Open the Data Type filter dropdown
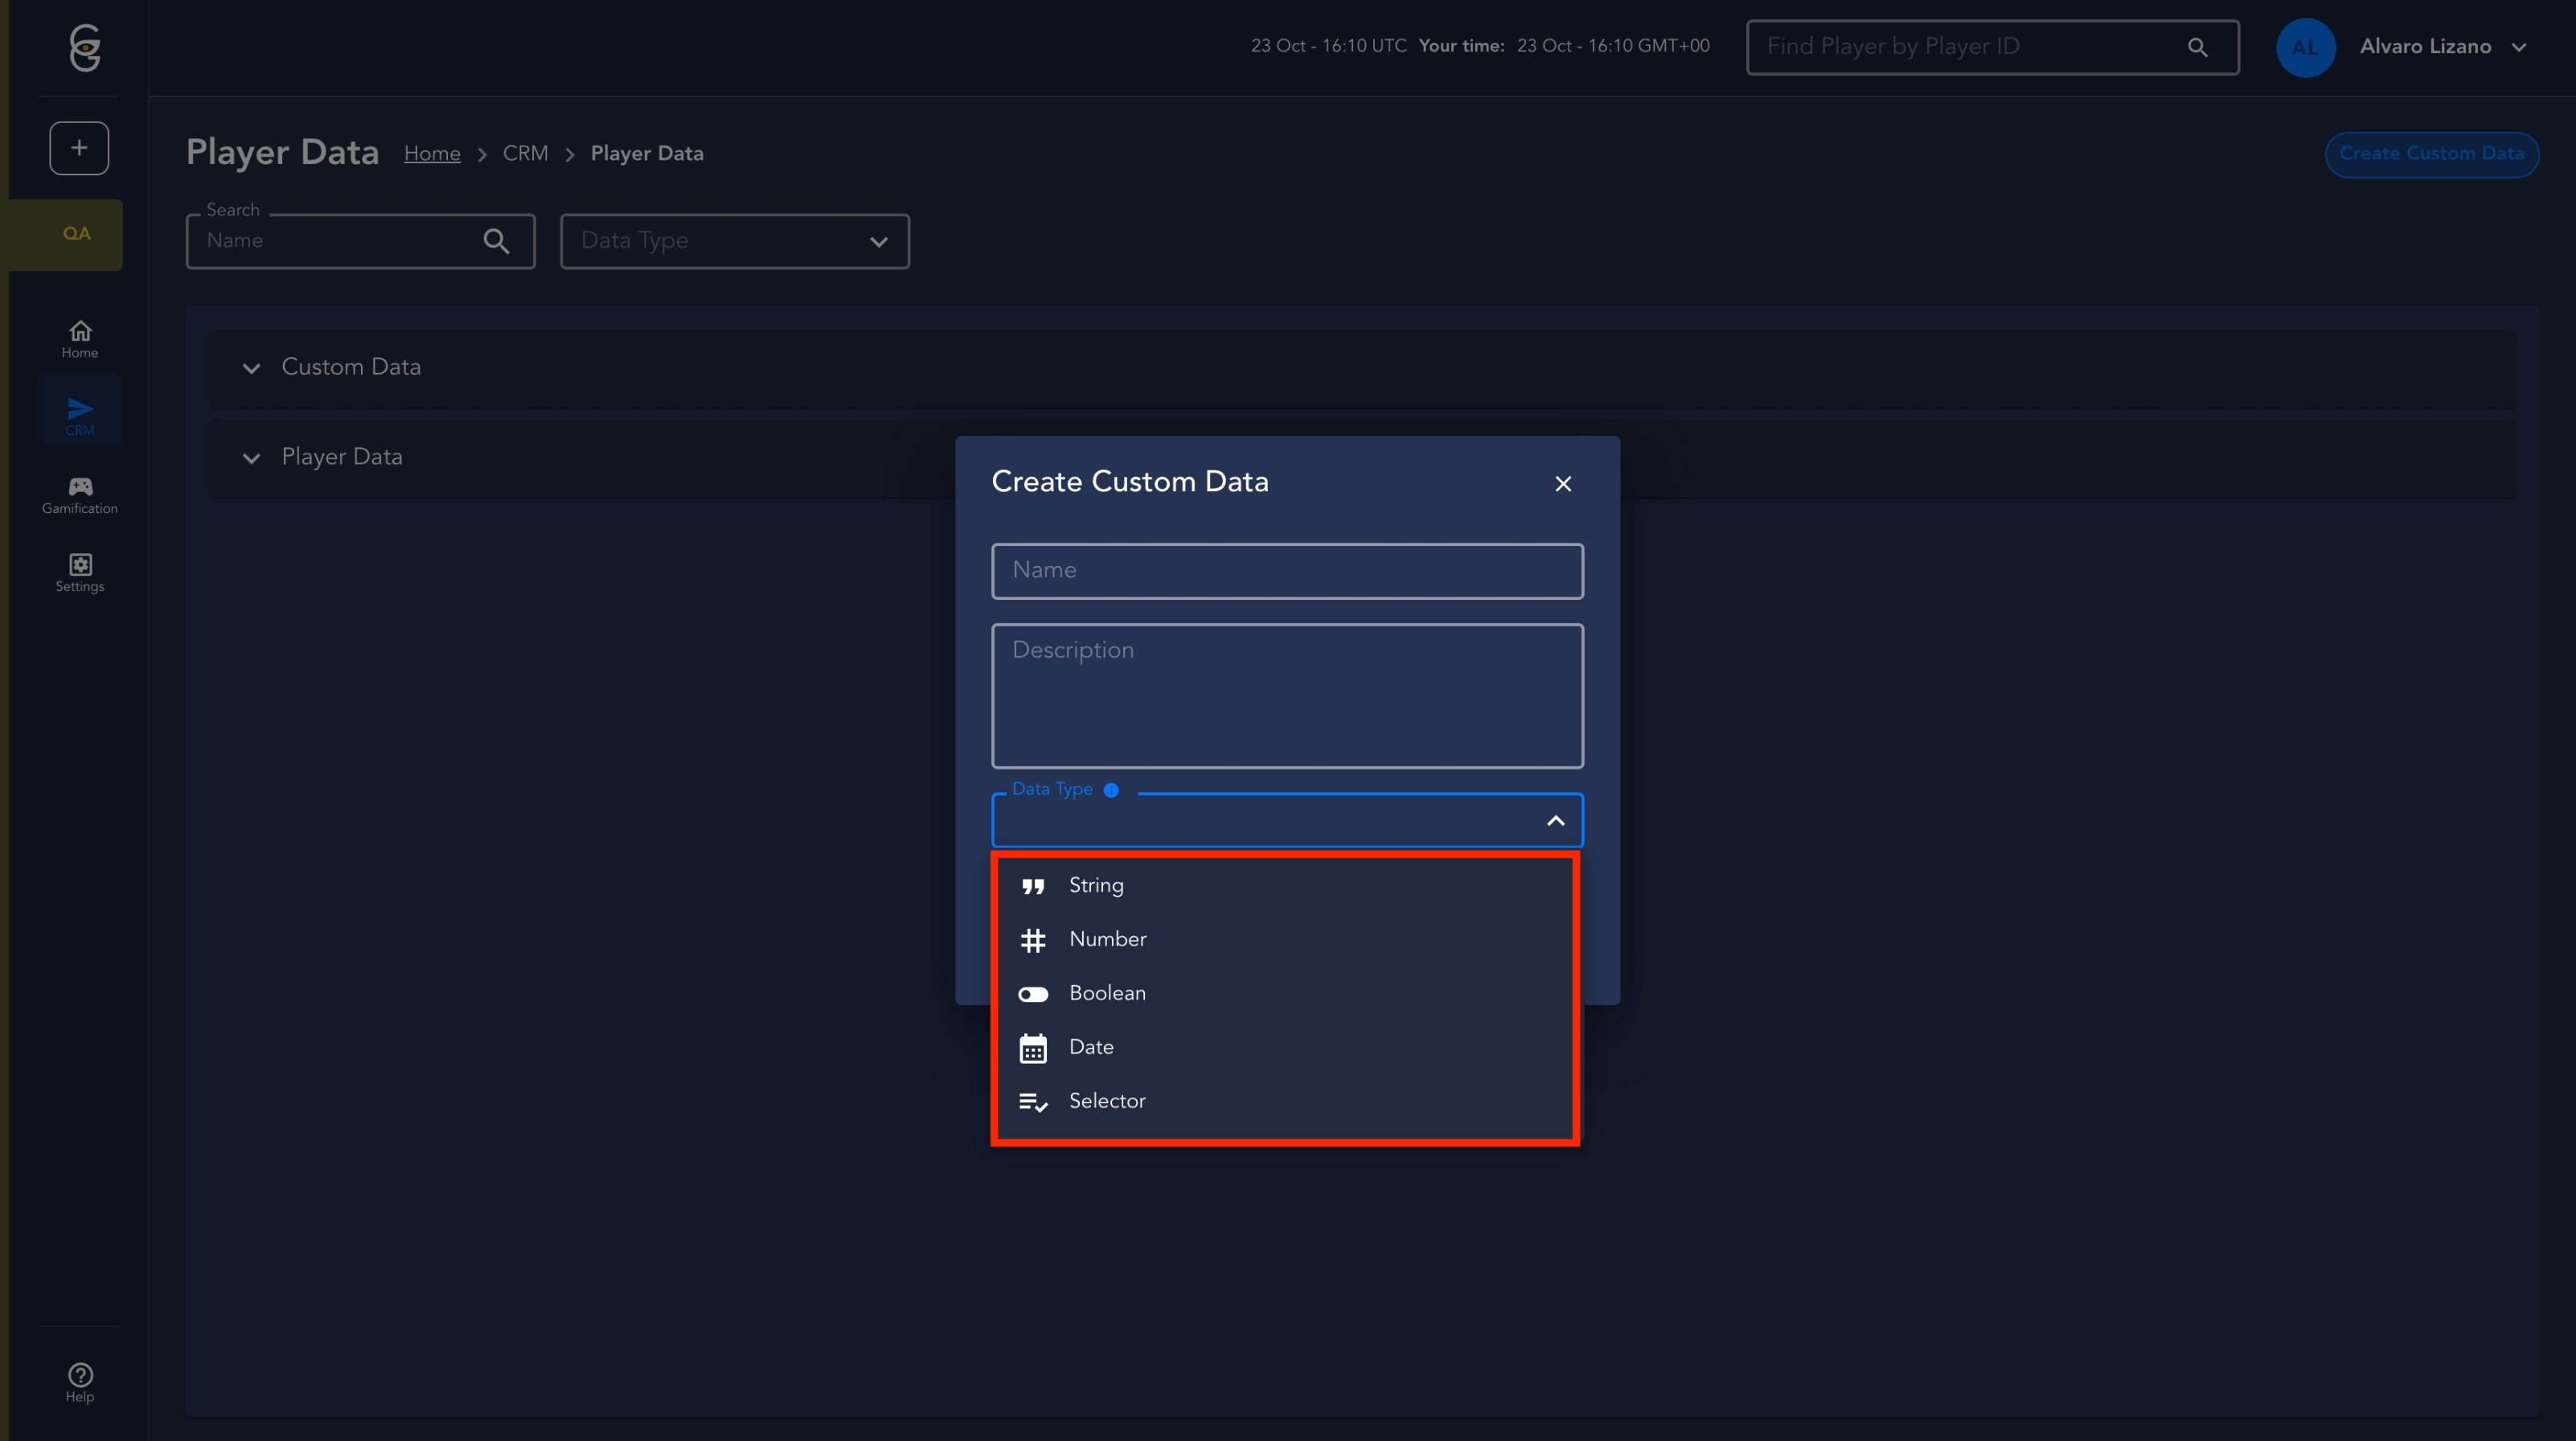The height and width of the screenshot is (1441, 2576). pos(734,241)
